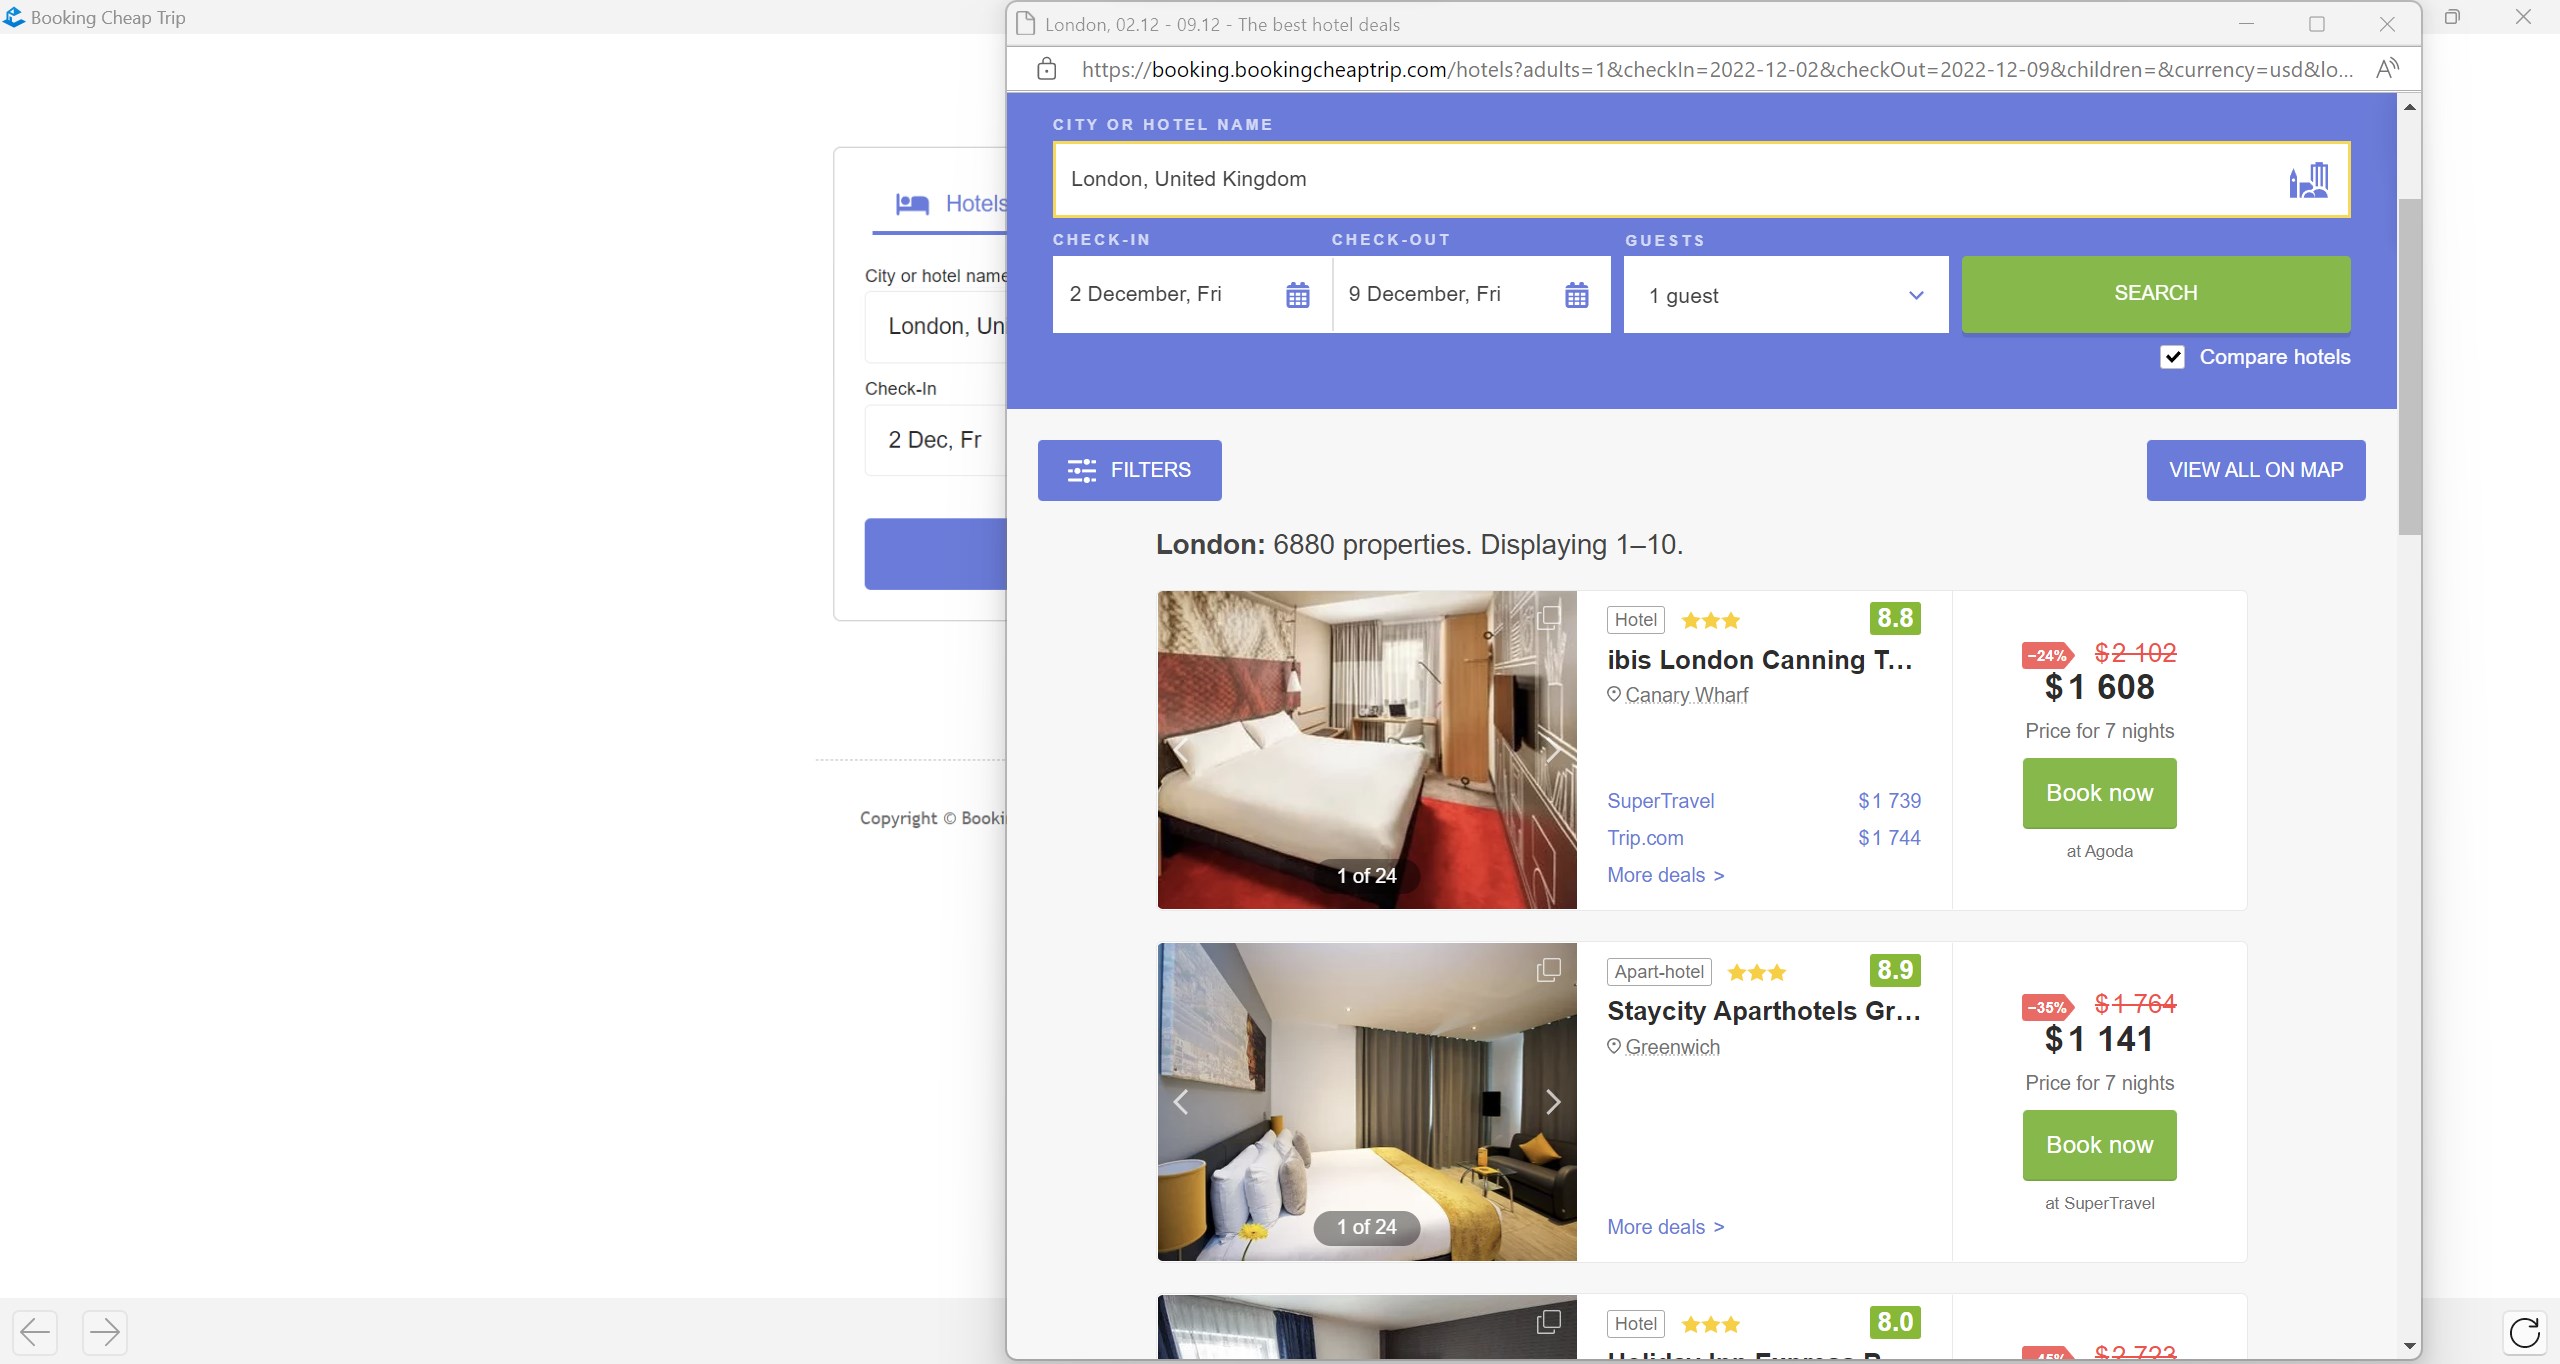
Task: Expand More deals for Staycity Aparthotels
Action: pos(1665,1227)
